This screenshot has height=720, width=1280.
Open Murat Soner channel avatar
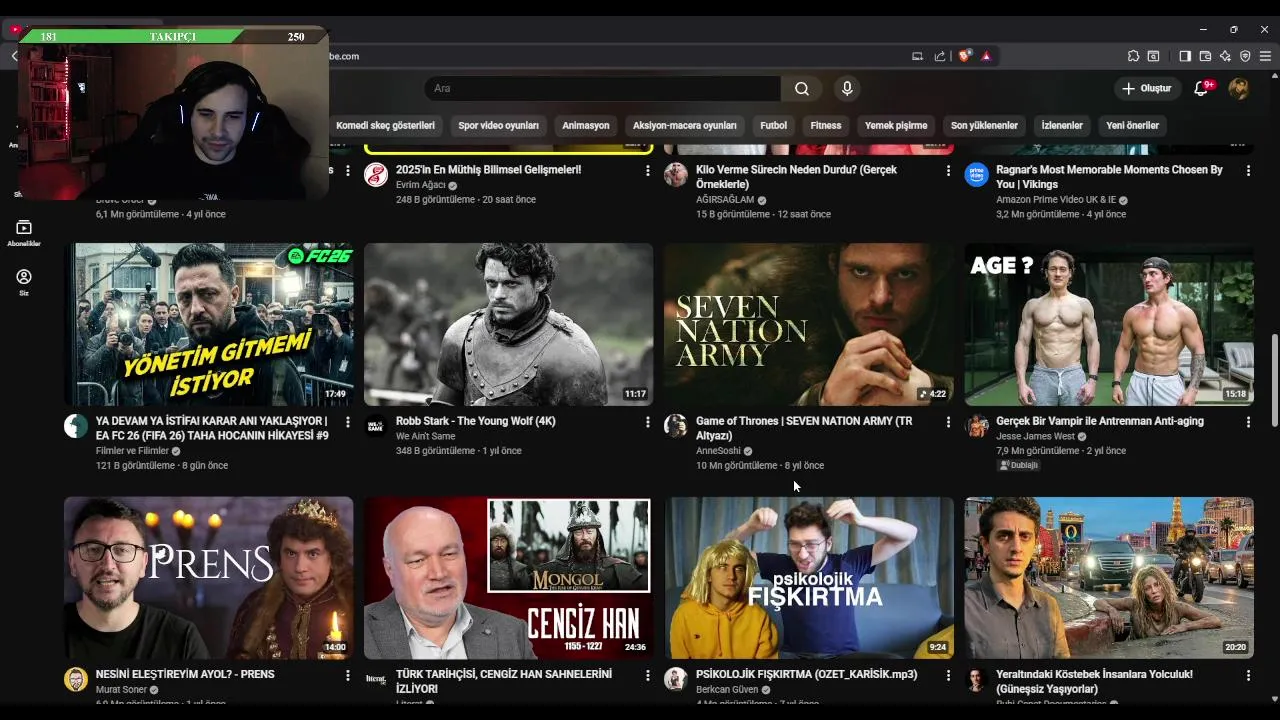(x=76, y=679)
